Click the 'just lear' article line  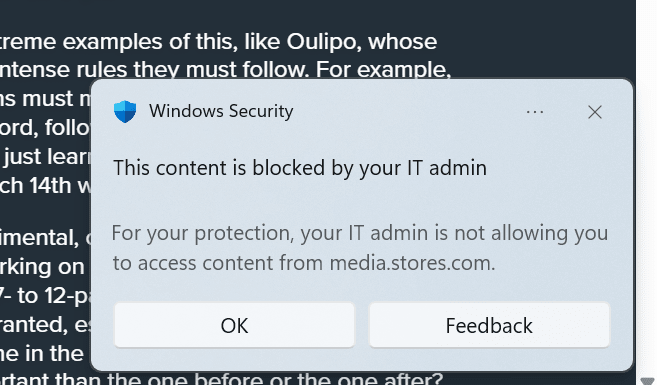pyautogui.click(x=47, y=157)
